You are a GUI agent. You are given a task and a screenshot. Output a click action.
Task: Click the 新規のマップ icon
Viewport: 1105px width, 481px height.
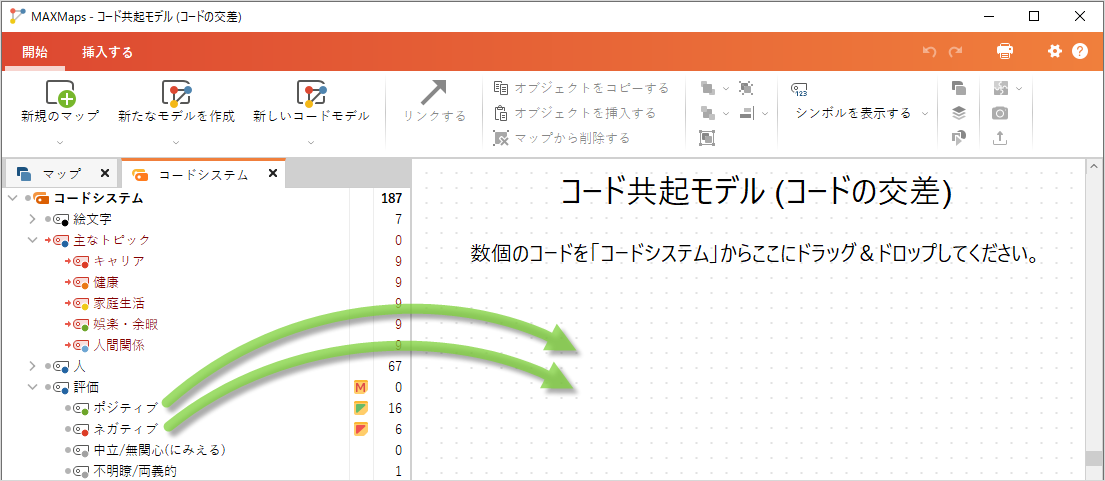coord(60,92)
